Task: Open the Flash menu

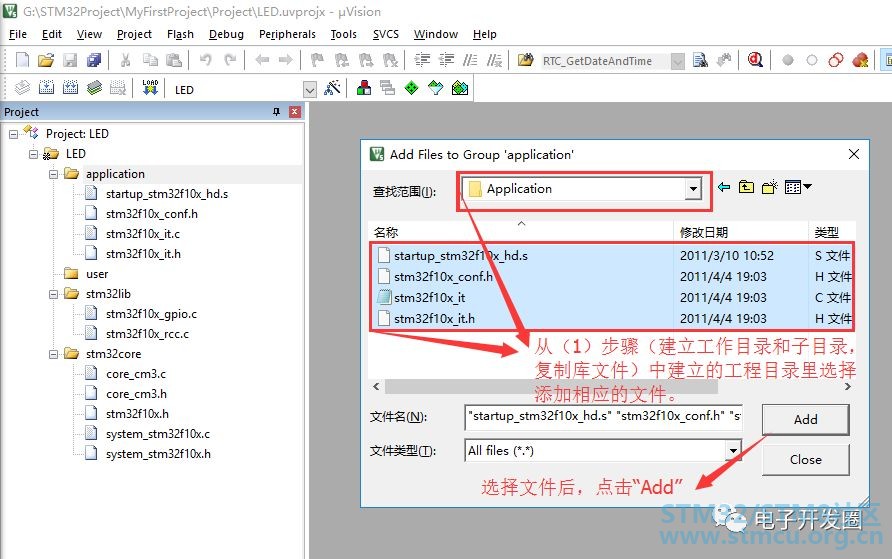Action: 180,34
